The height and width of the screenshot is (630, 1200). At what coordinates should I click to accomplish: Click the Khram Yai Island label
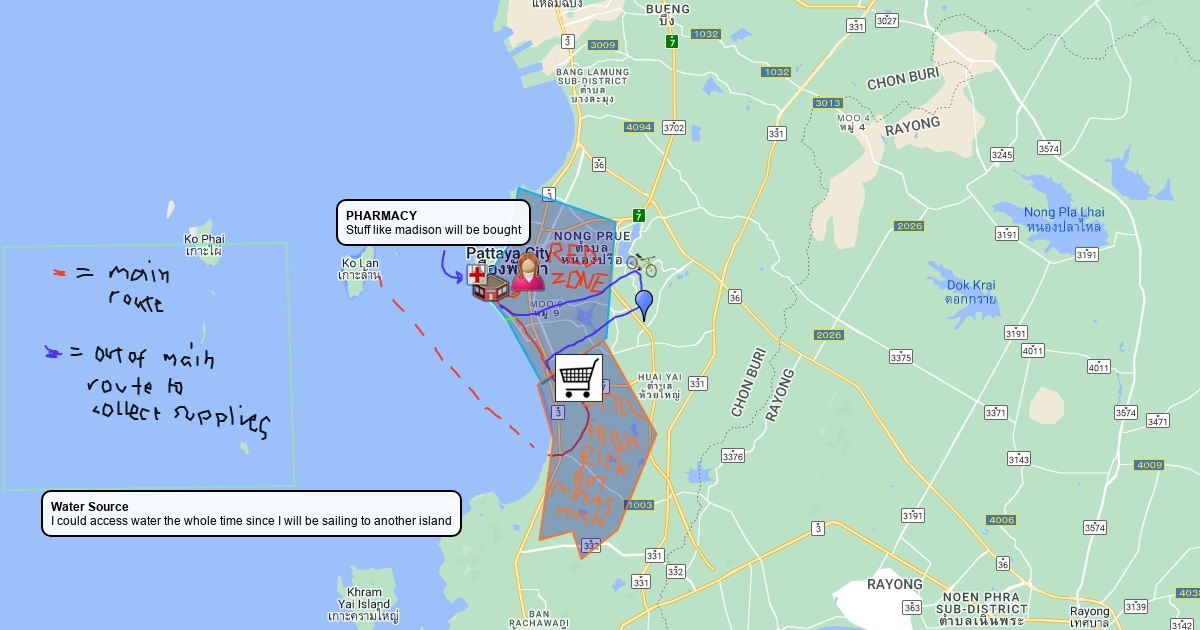(363, 604)
